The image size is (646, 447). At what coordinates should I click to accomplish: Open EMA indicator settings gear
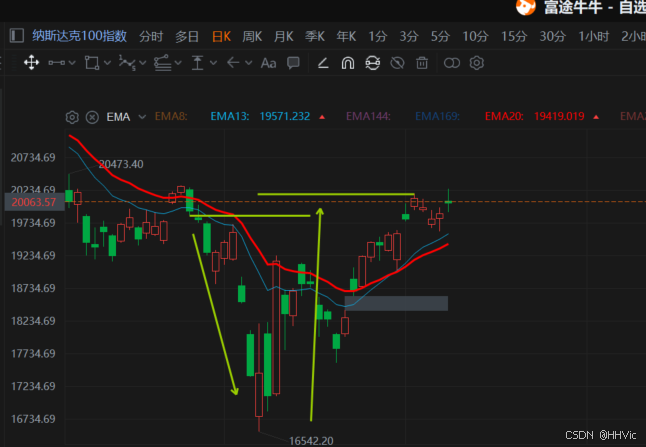[72, 117]
